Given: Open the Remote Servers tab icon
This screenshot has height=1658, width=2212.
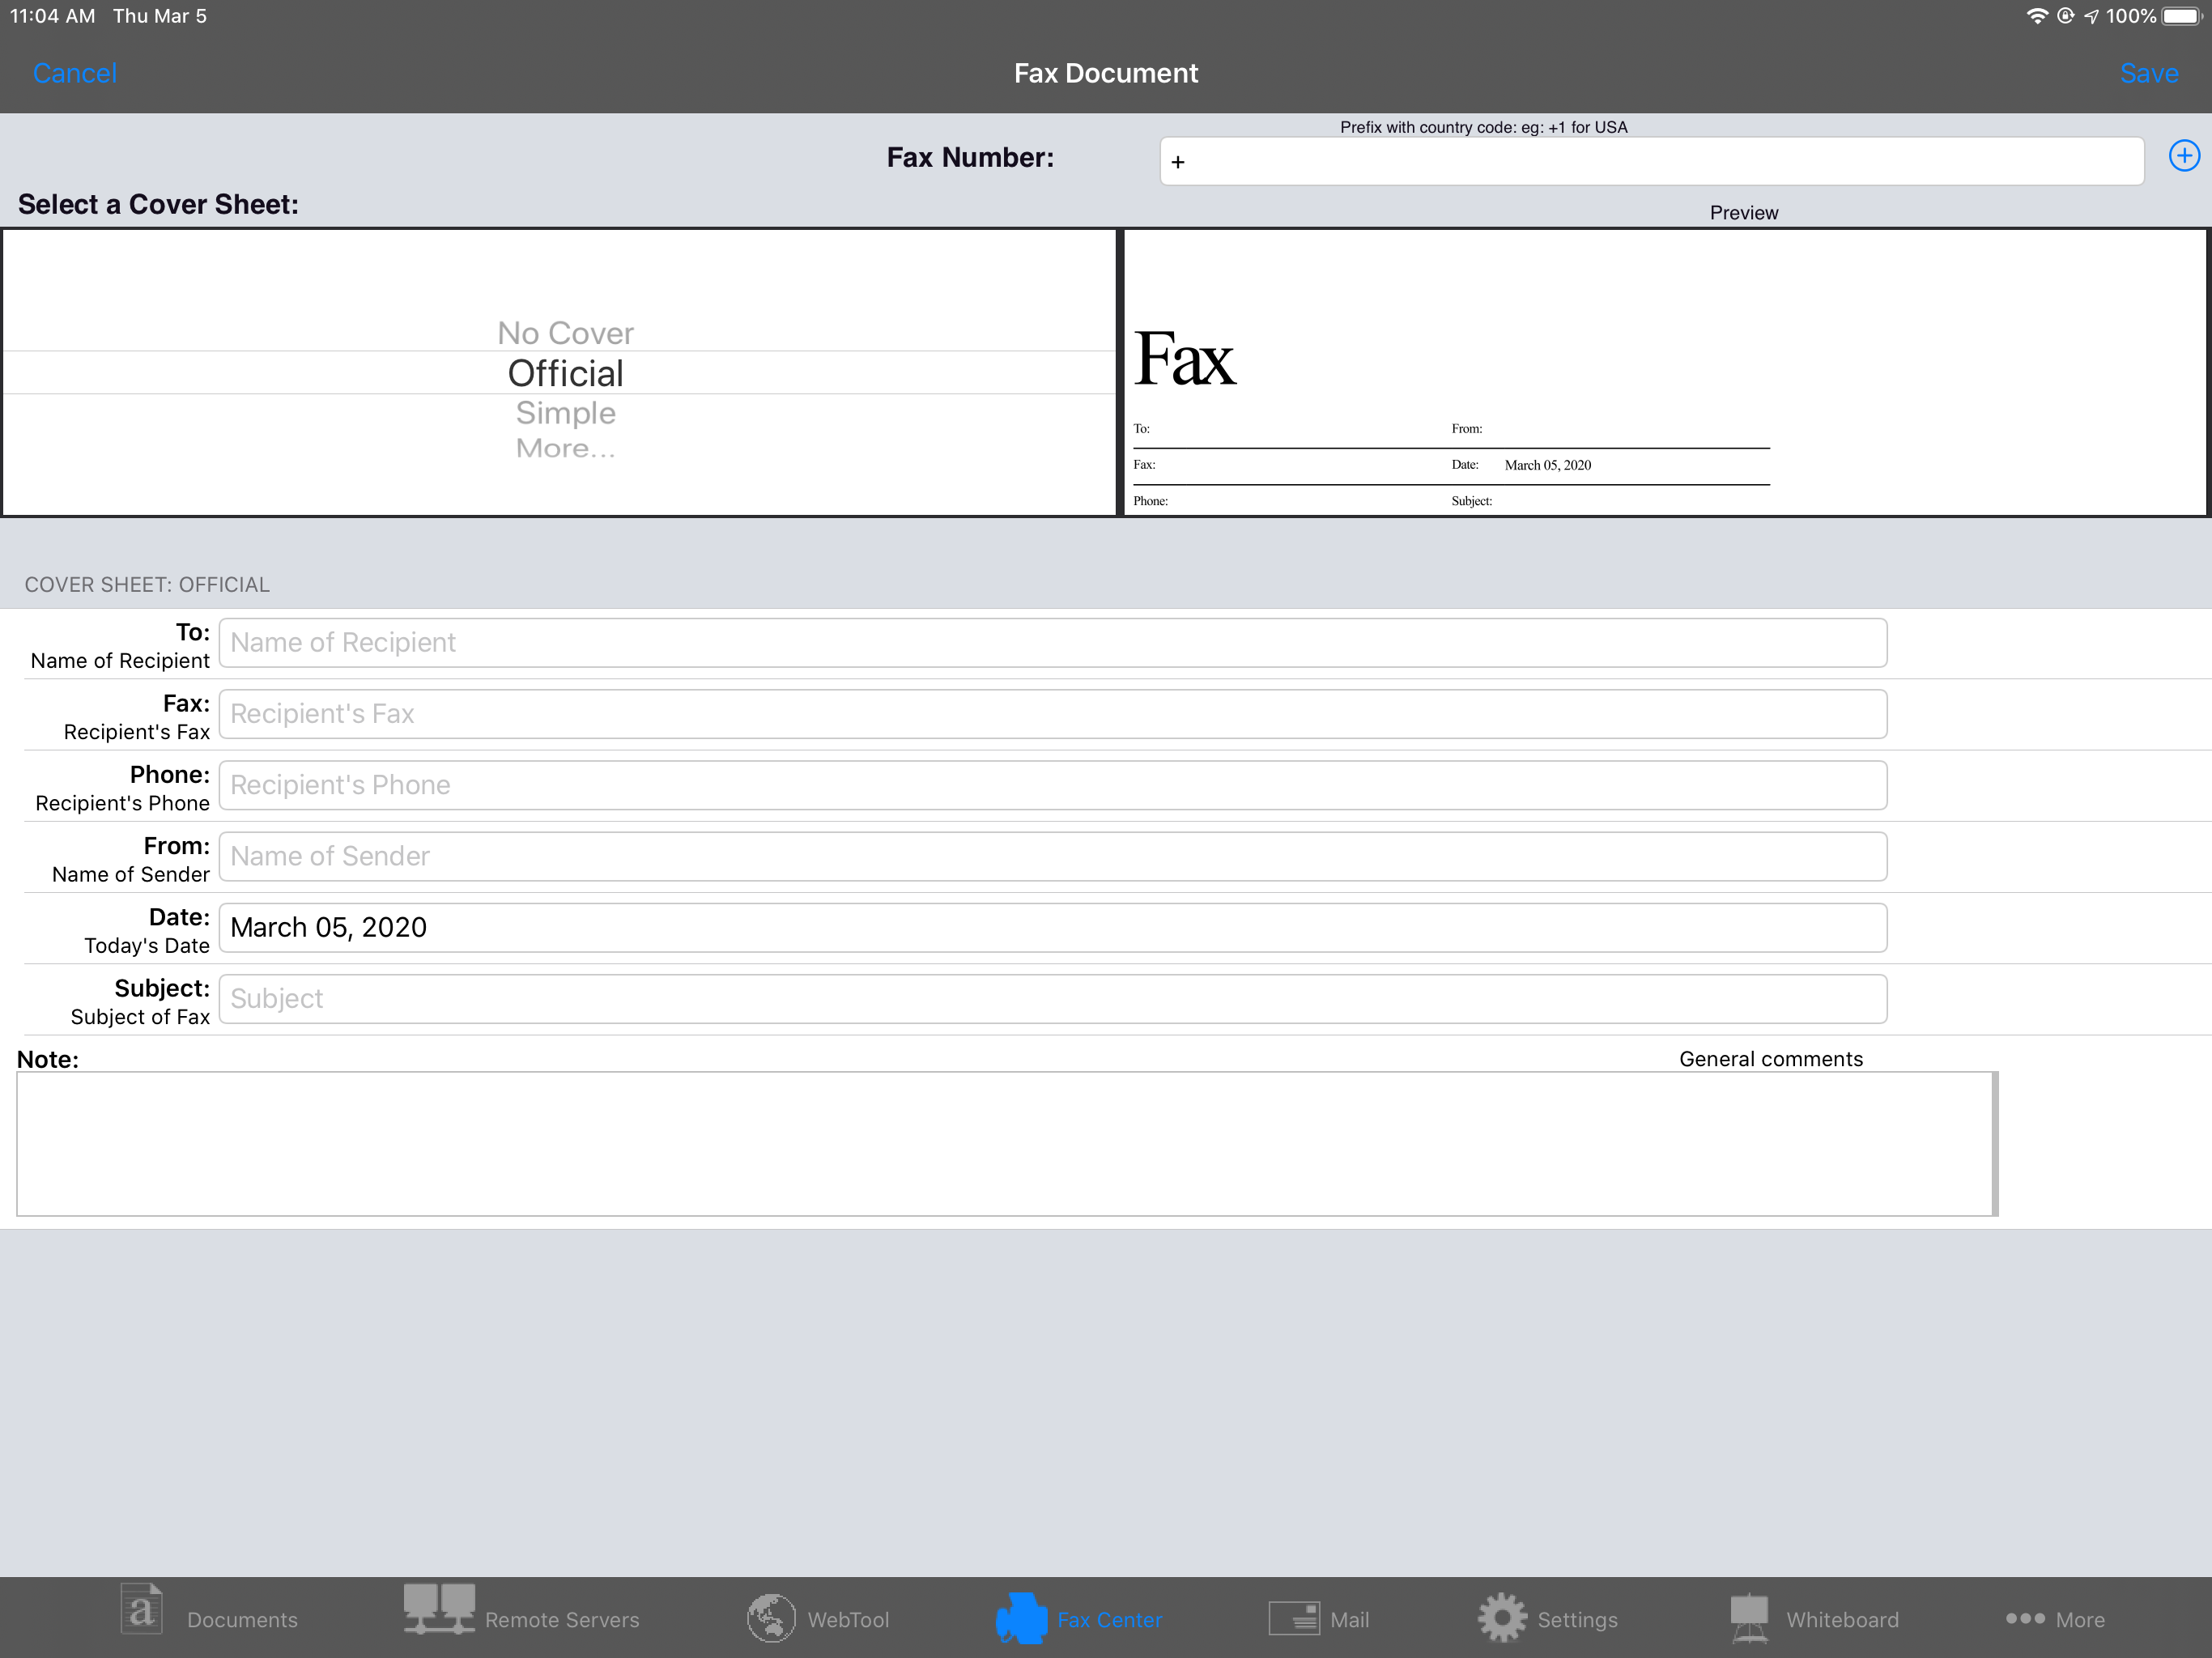Looking at the screenshot, I should [x=438, y=1611].
